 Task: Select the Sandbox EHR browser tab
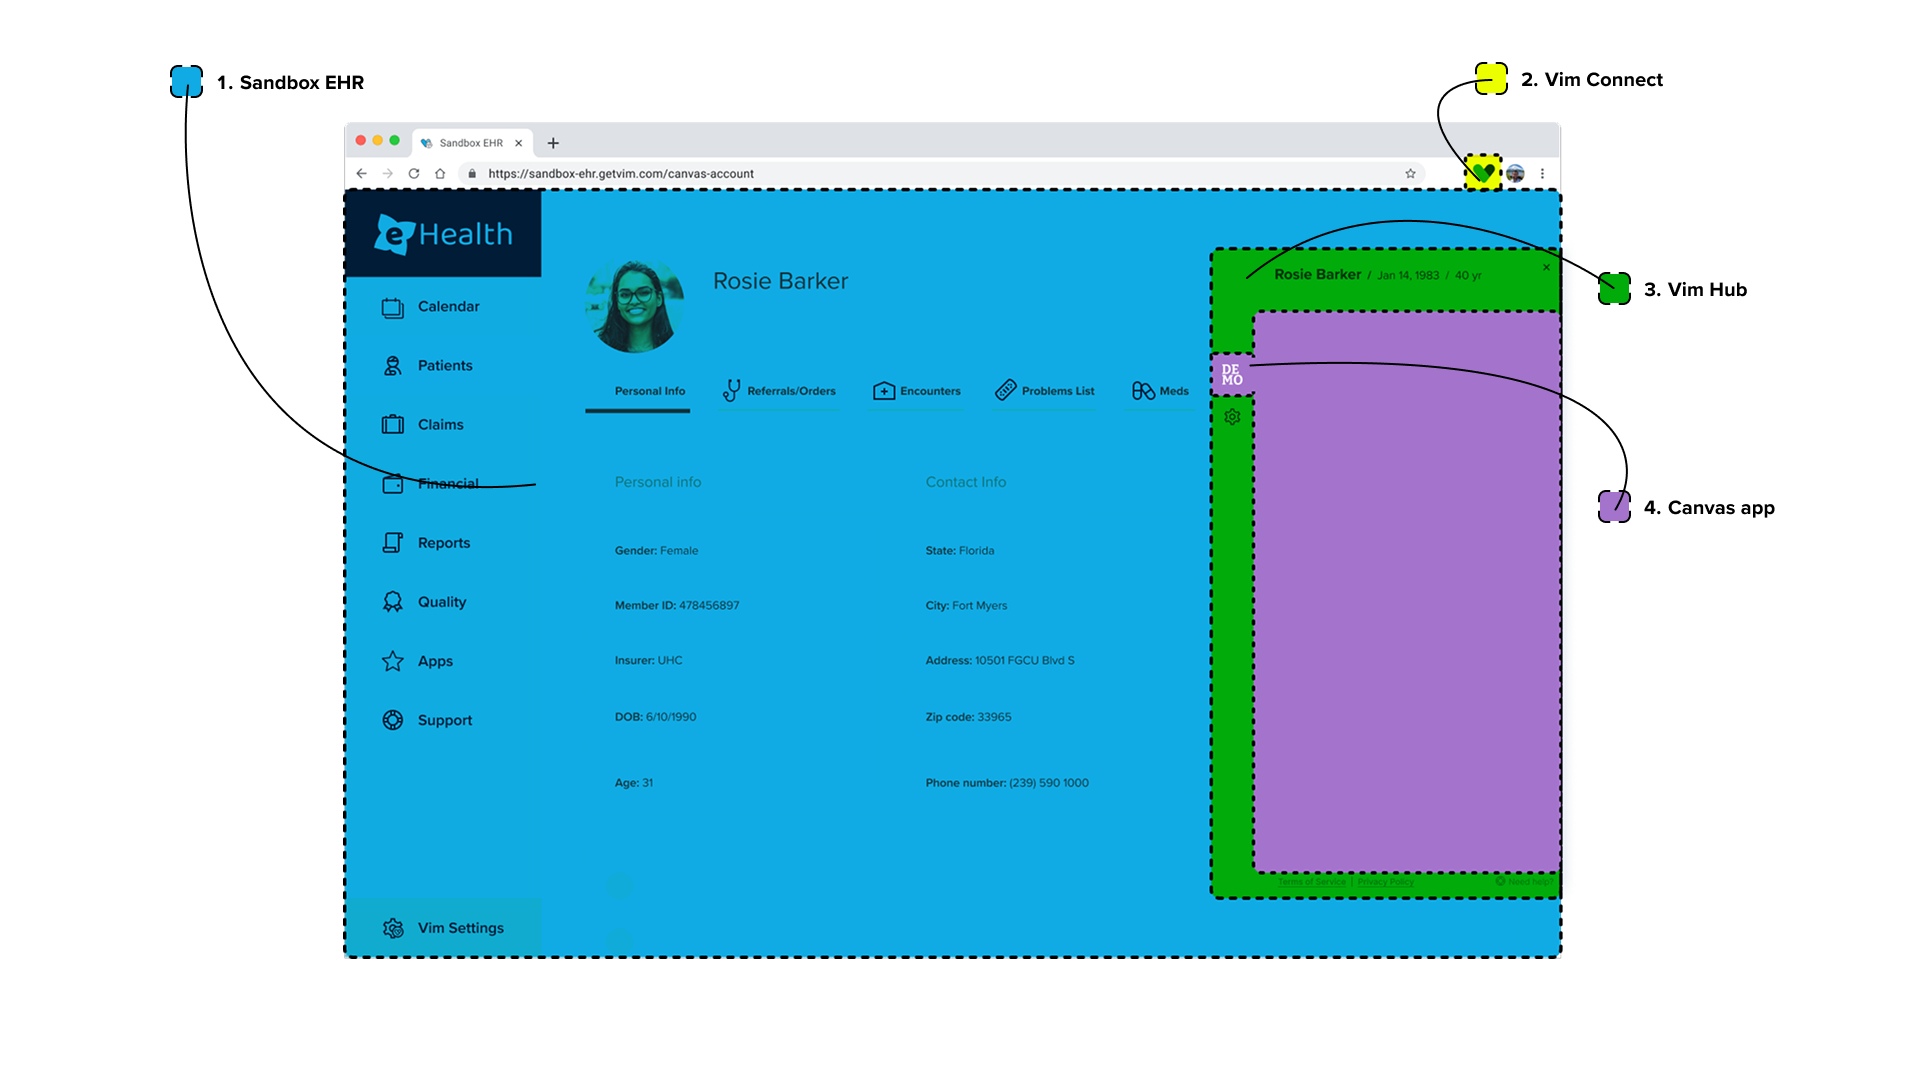coord(470,143)
